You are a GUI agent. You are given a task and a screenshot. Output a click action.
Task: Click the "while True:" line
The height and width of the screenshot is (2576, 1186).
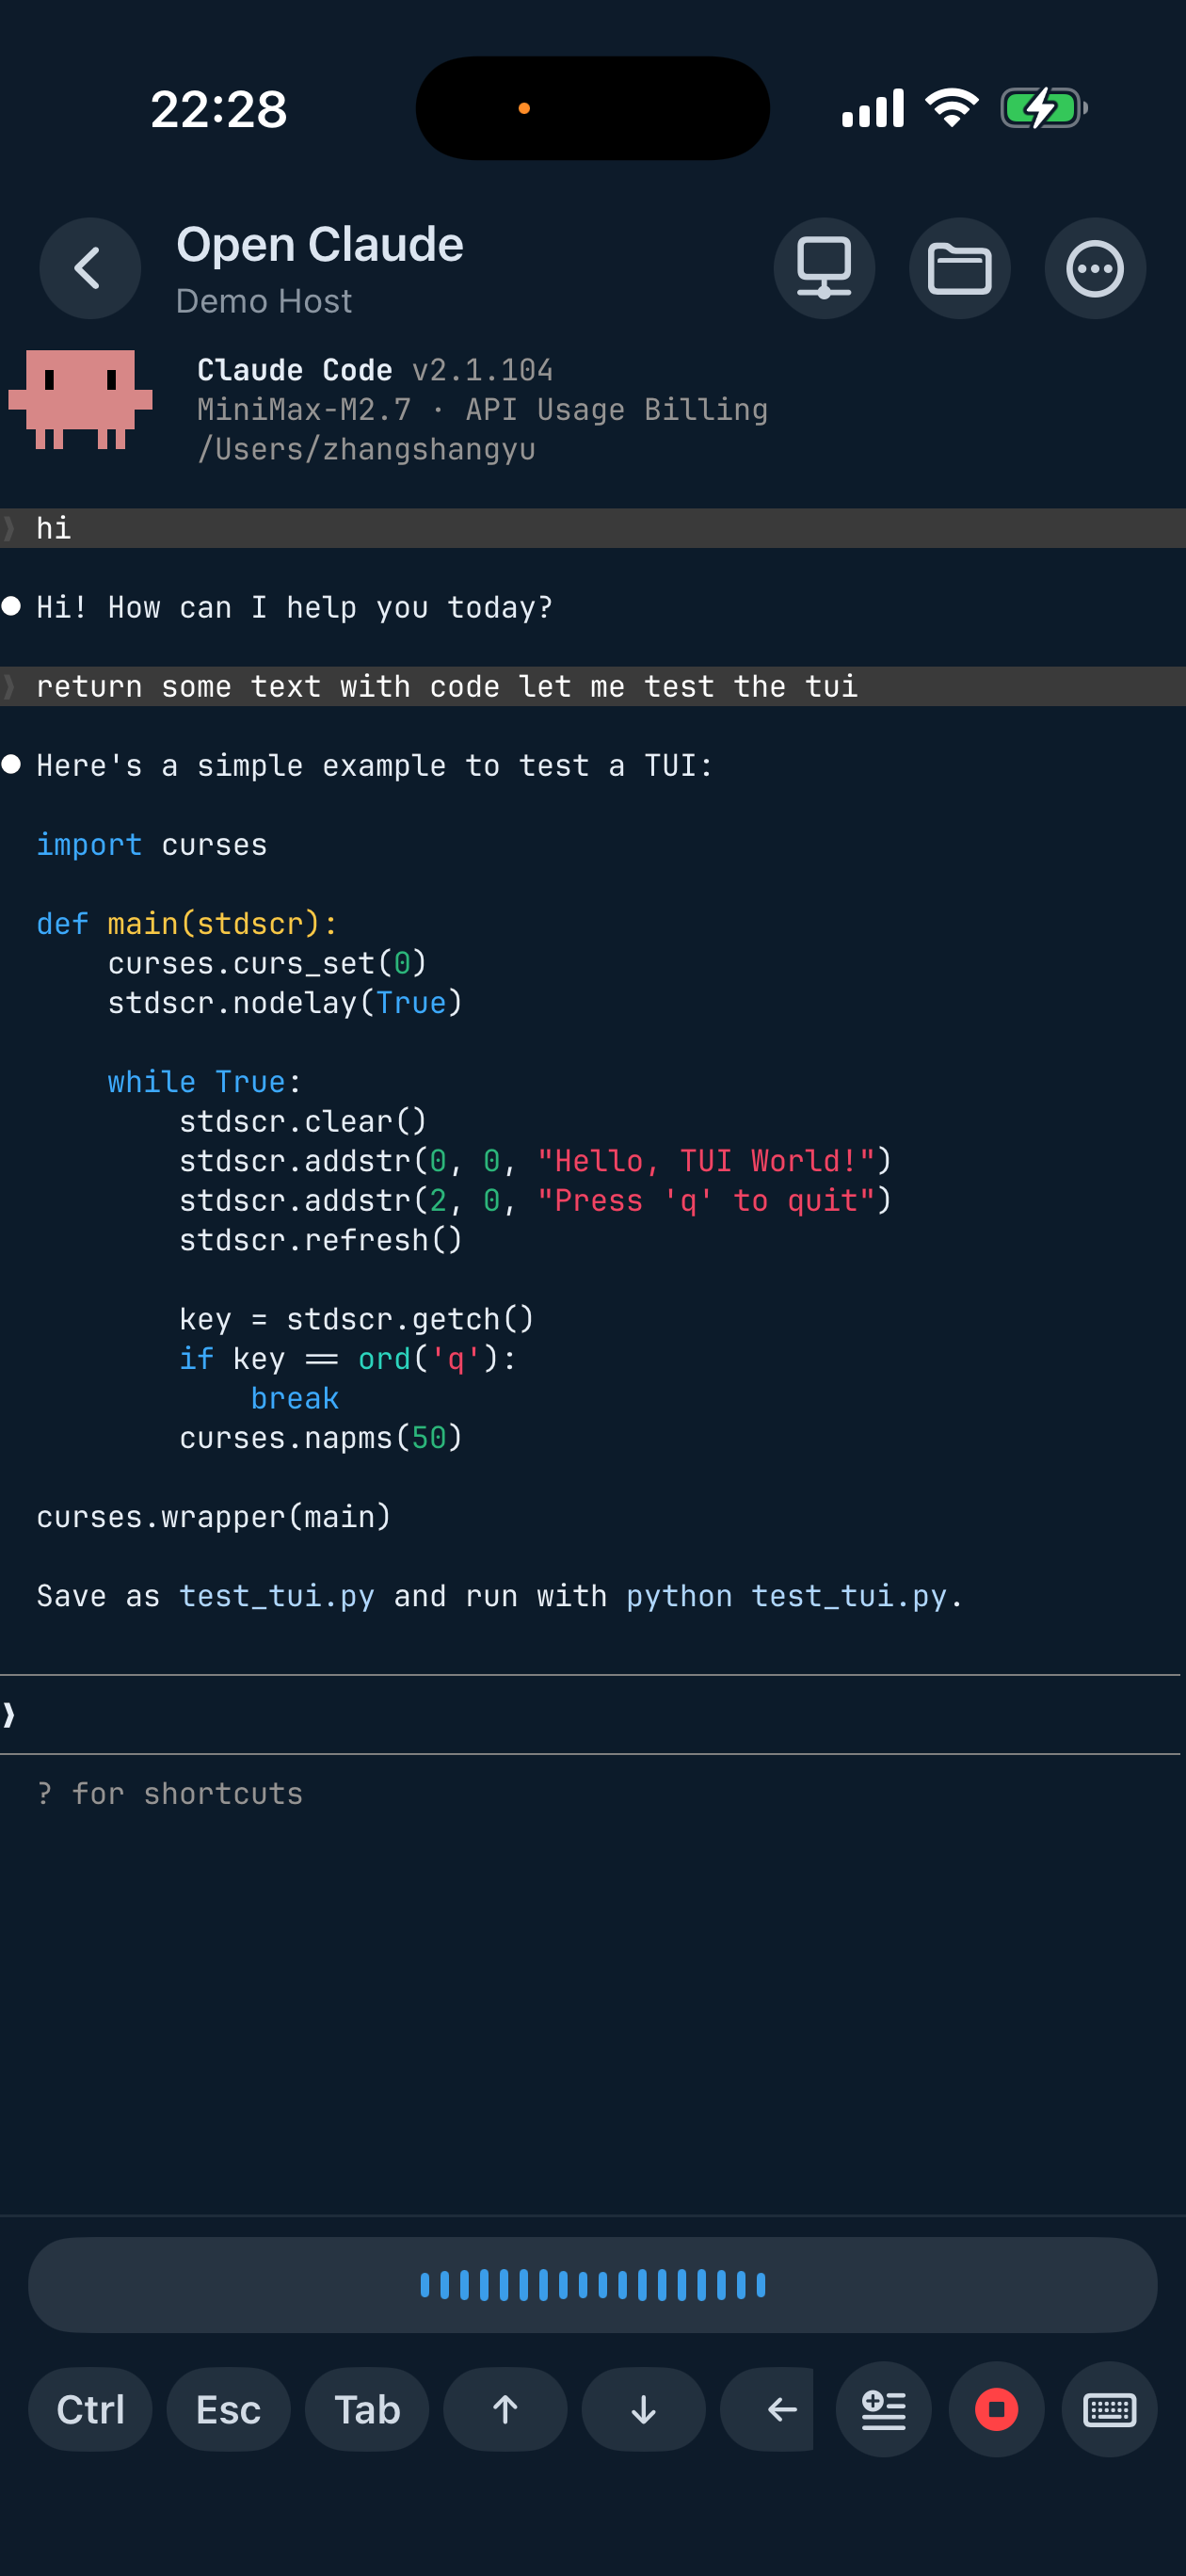(205, 1082)
